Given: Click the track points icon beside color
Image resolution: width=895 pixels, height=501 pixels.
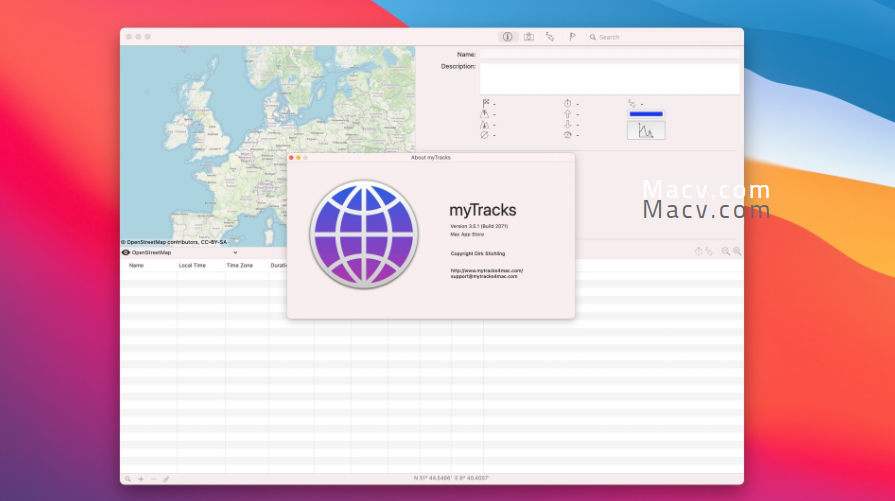Looking at the screenshot, I should (632, 103).
